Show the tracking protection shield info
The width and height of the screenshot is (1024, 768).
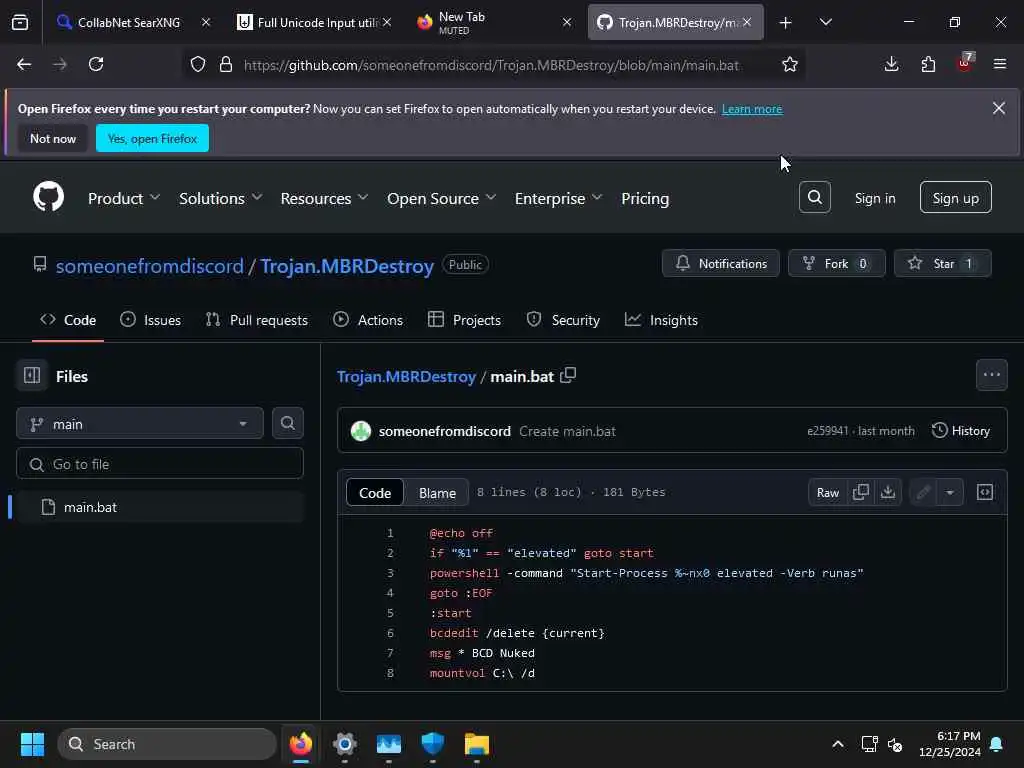point(198,64)
